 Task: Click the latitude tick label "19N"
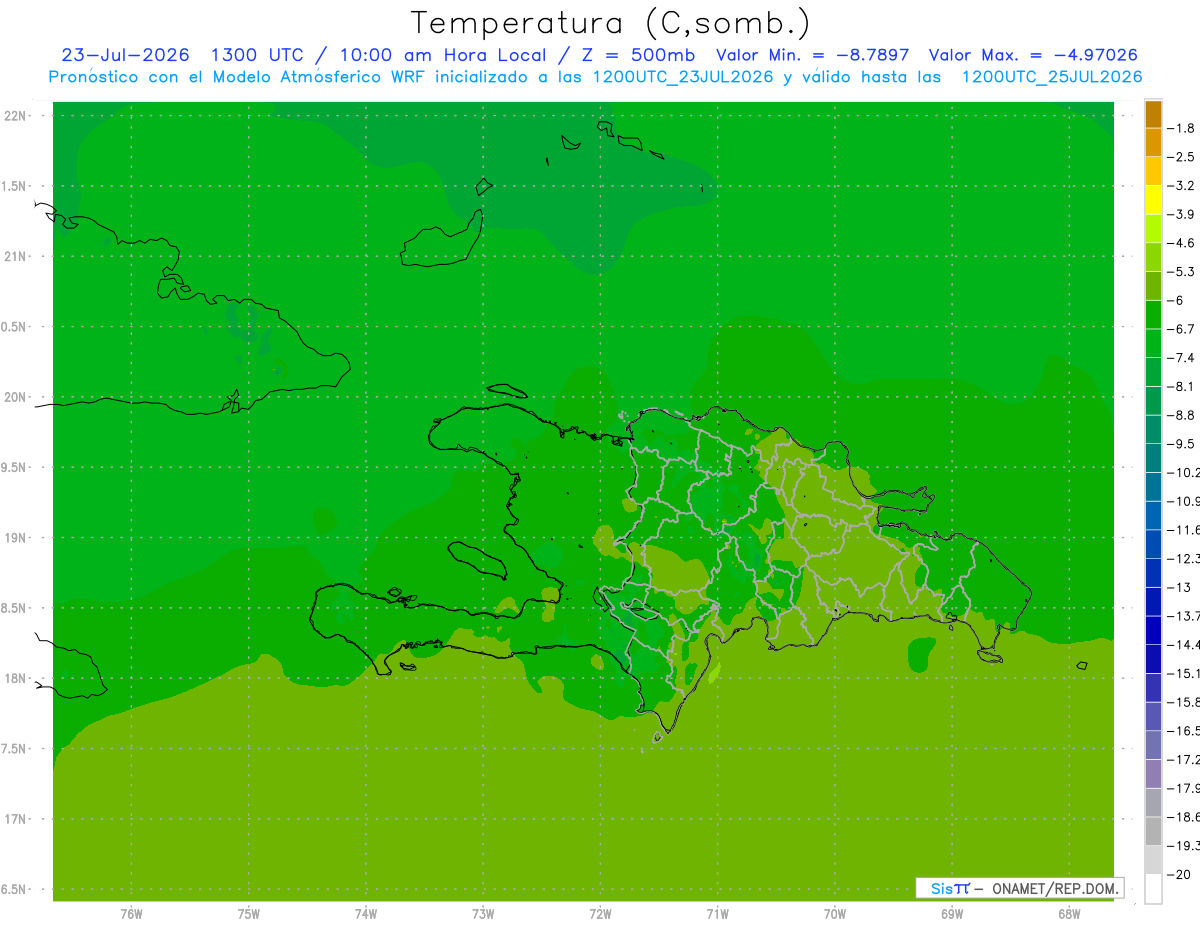(x=16, y=538)
